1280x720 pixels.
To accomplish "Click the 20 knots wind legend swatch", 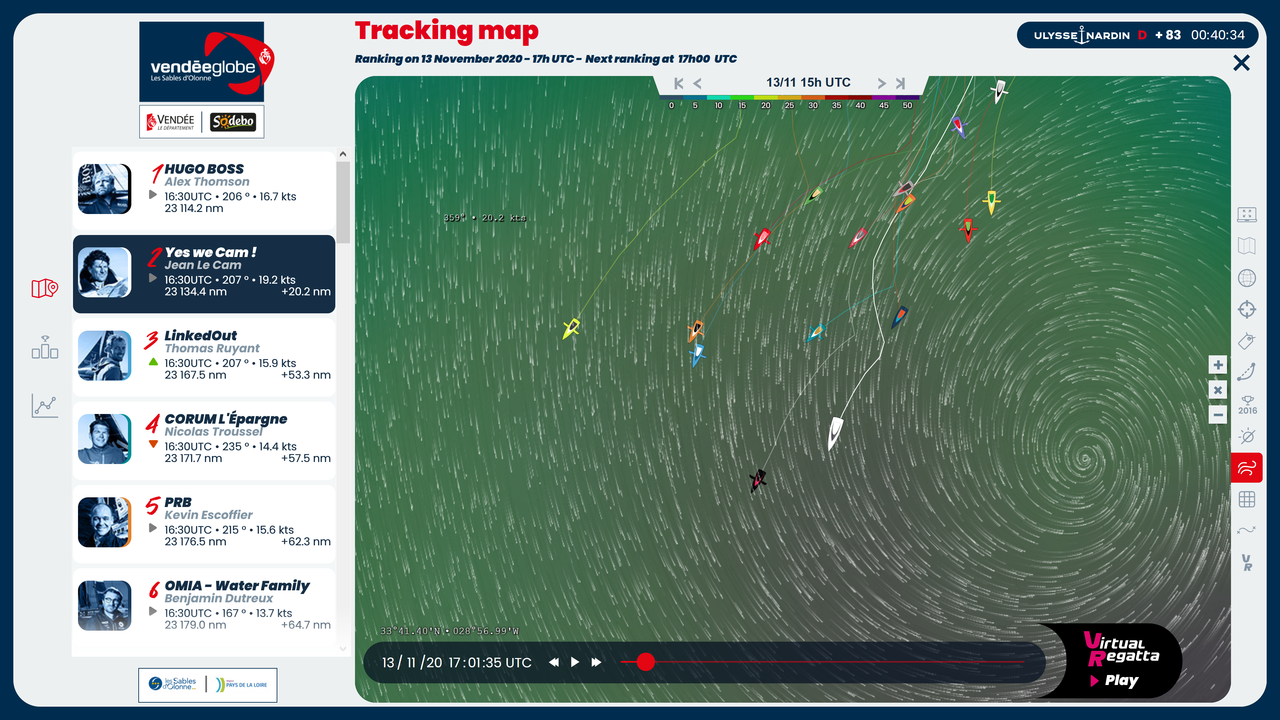I will (x=764, y=98).
